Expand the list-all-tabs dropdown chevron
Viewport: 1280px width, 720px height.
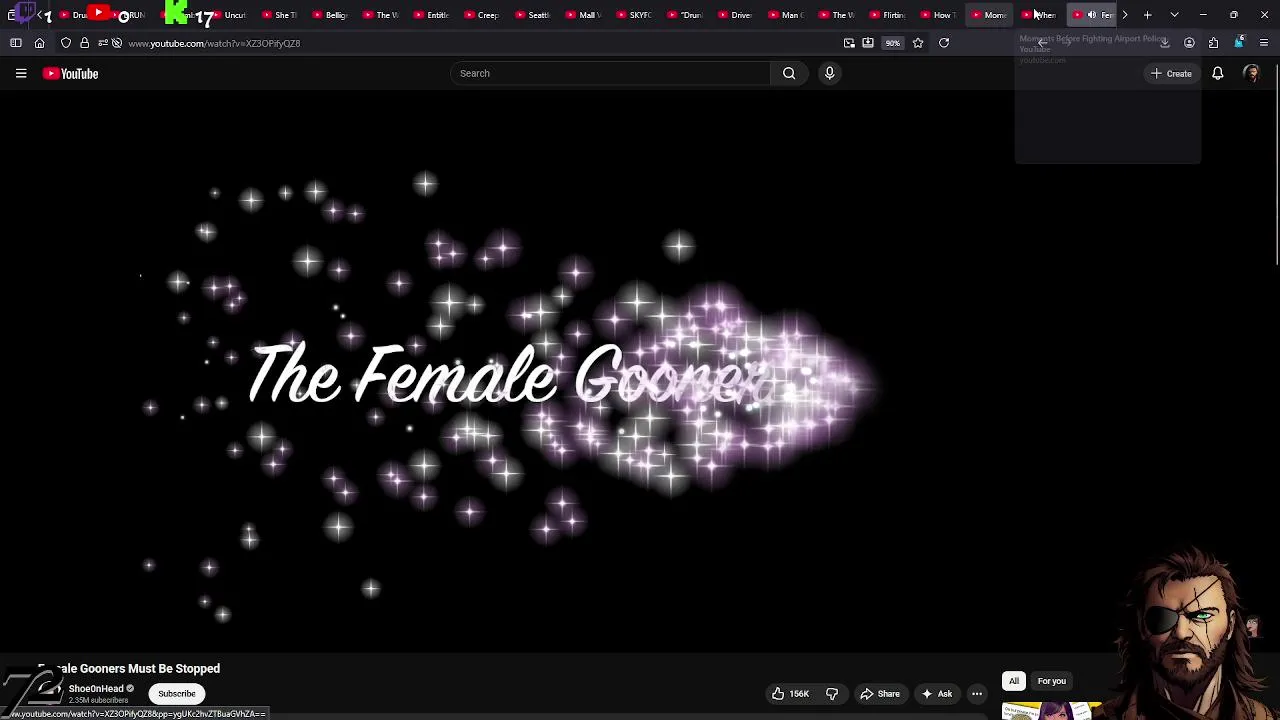[x=1174, y=15]
